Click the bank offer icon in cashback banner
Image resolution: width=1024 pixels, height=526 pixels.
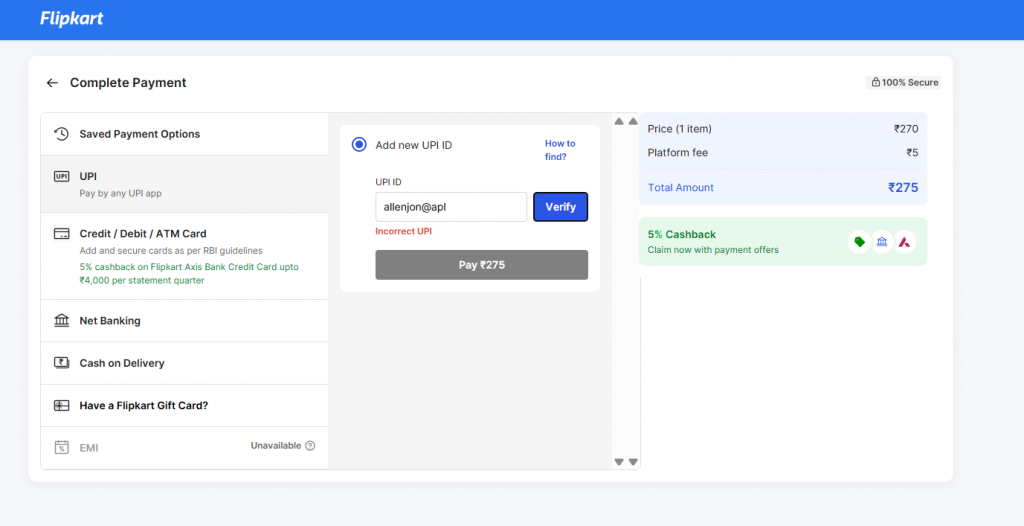point(882,242)
